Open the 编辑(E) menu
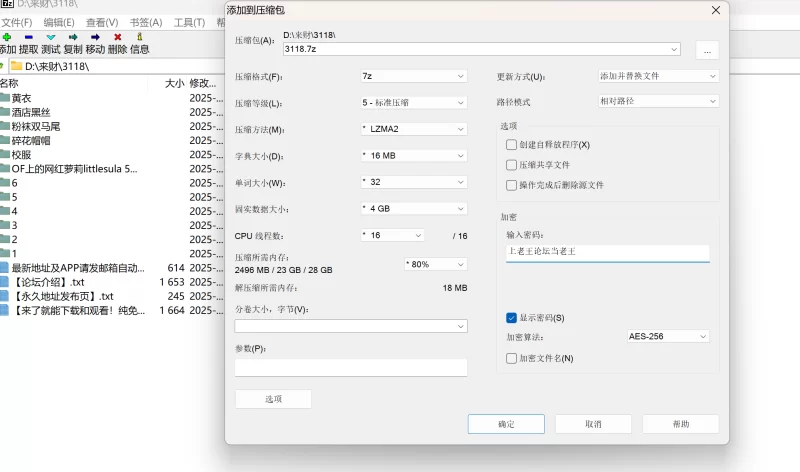This screenshot has width=800, height=472. pyautogui.click(x=59, y=22)
